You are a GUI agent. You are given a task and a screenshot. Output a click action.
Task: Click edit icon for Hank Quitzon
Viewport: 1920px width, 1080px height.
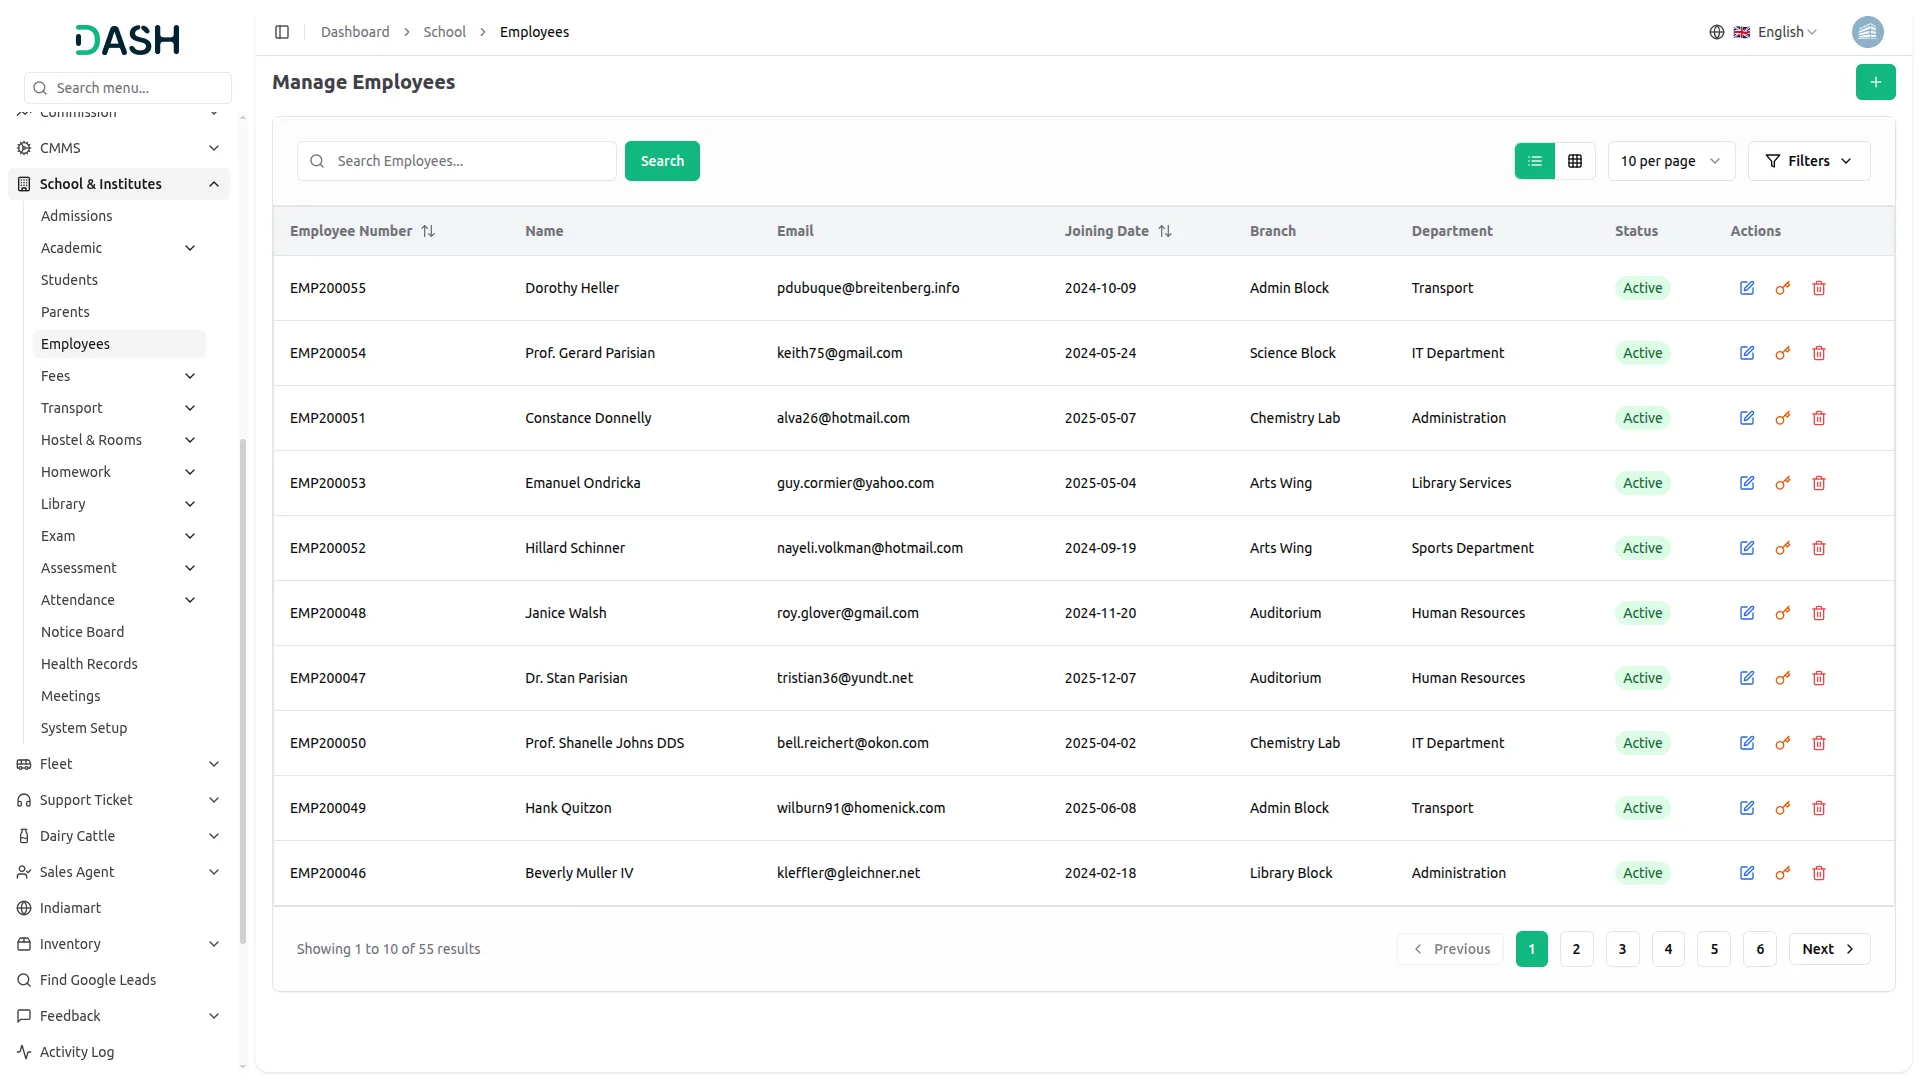coord(1747,808)
